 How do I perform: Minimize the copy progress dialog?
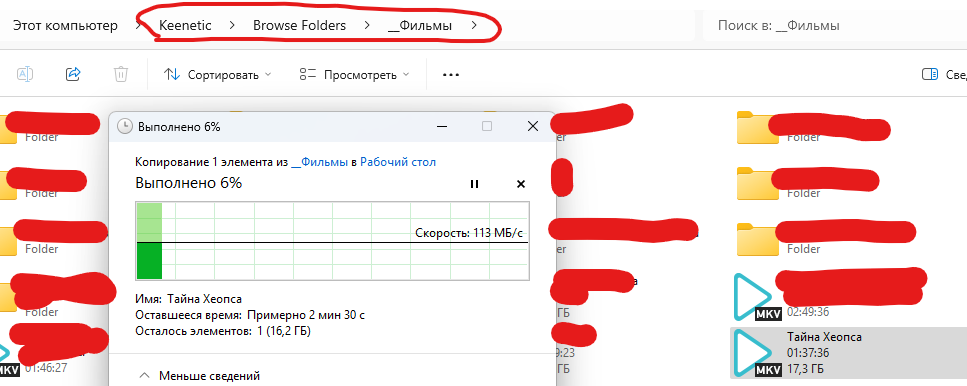pyautogui.click(x=442, y=126)
